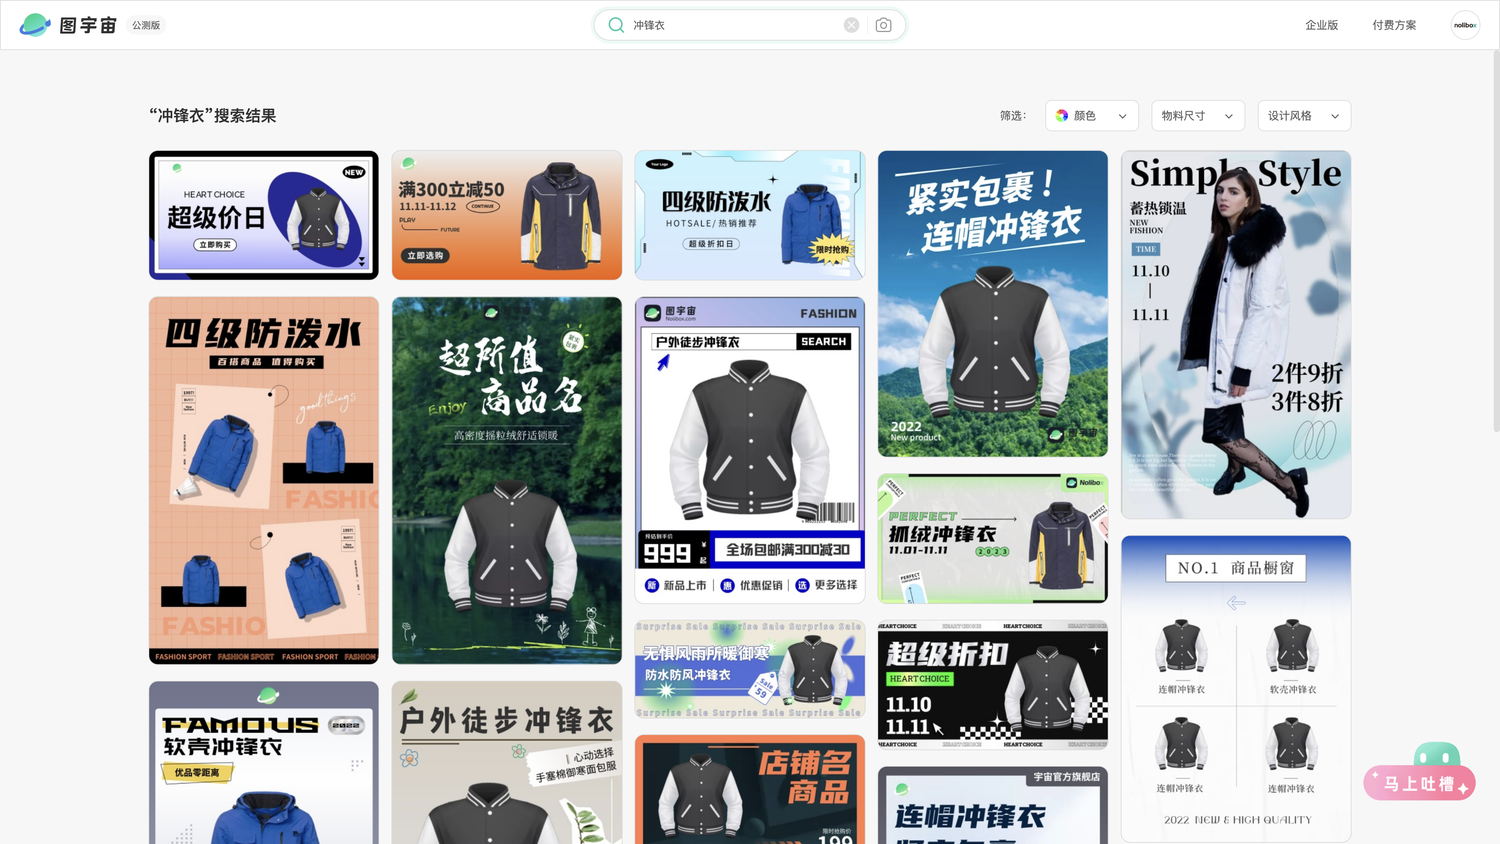Open the FAMOUS 软壳冲锋衣 template

coord(264,763)
